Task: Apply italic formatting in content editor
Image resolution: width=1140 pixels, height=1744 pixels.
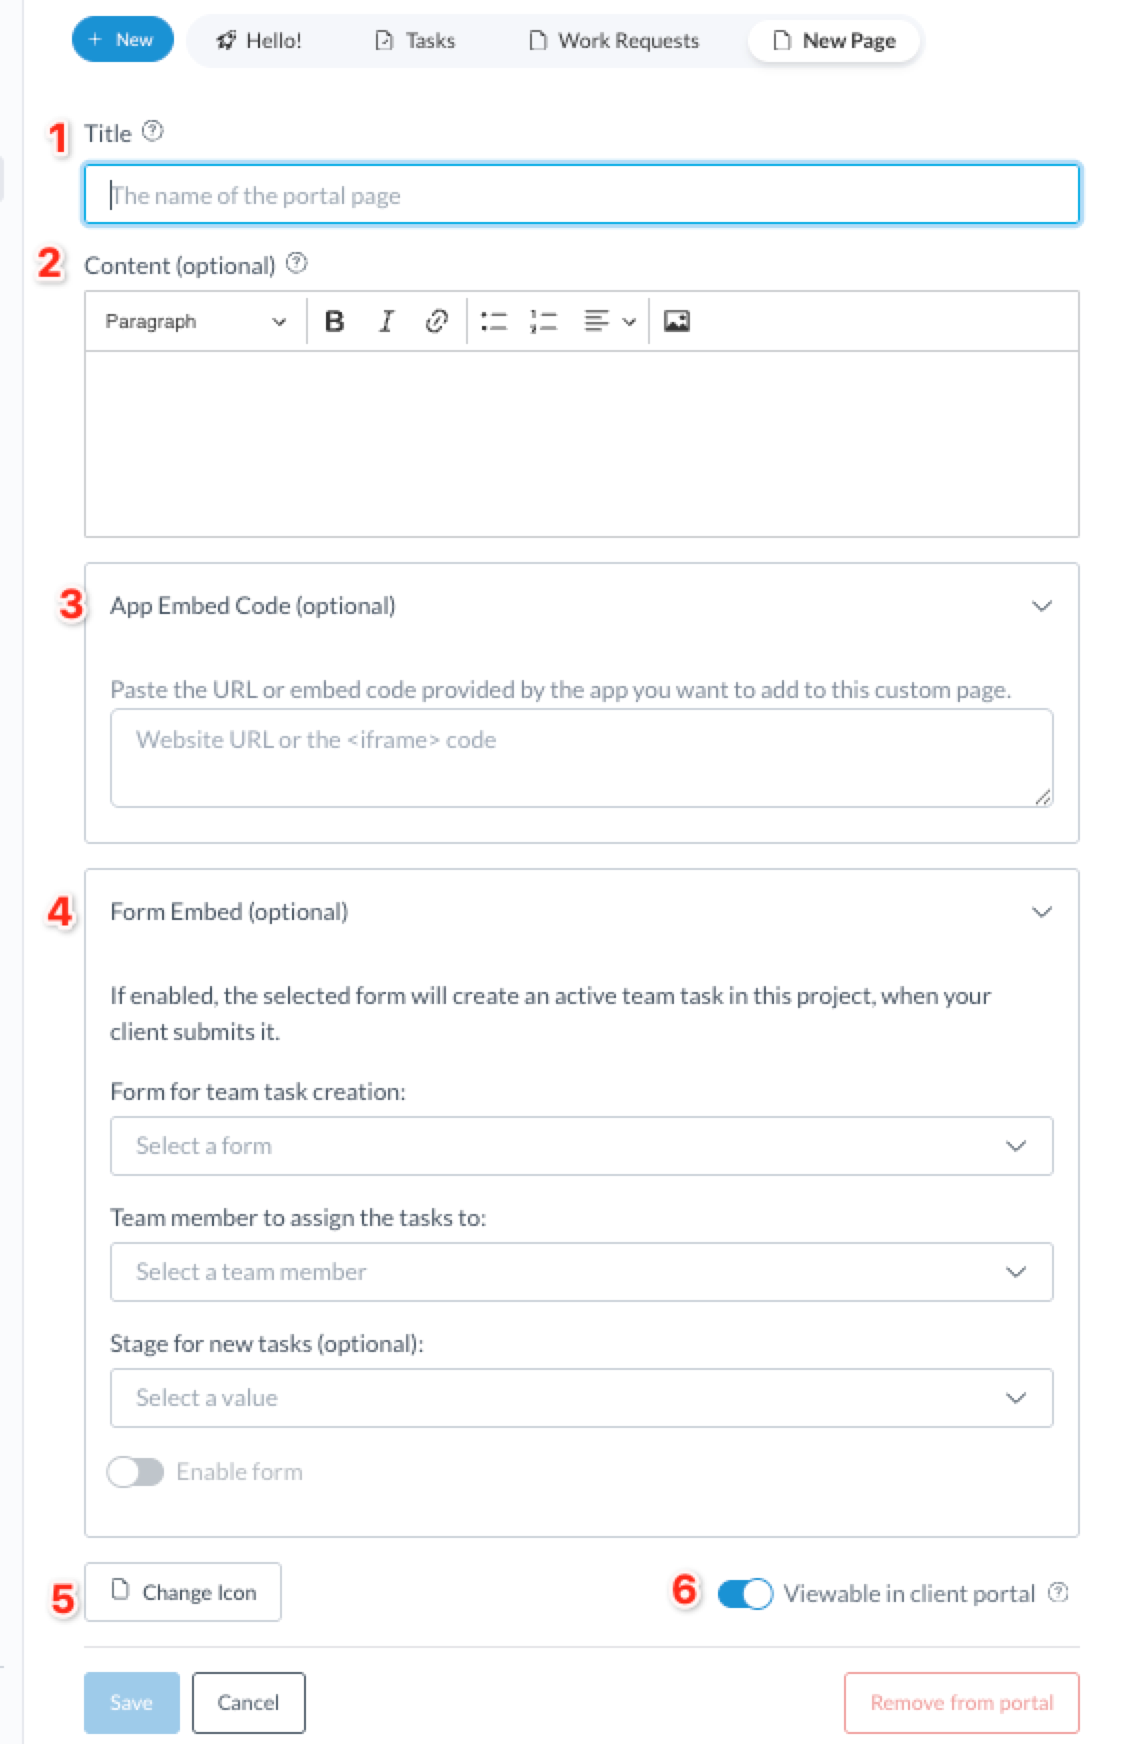Action: click(x=386, y=321)
